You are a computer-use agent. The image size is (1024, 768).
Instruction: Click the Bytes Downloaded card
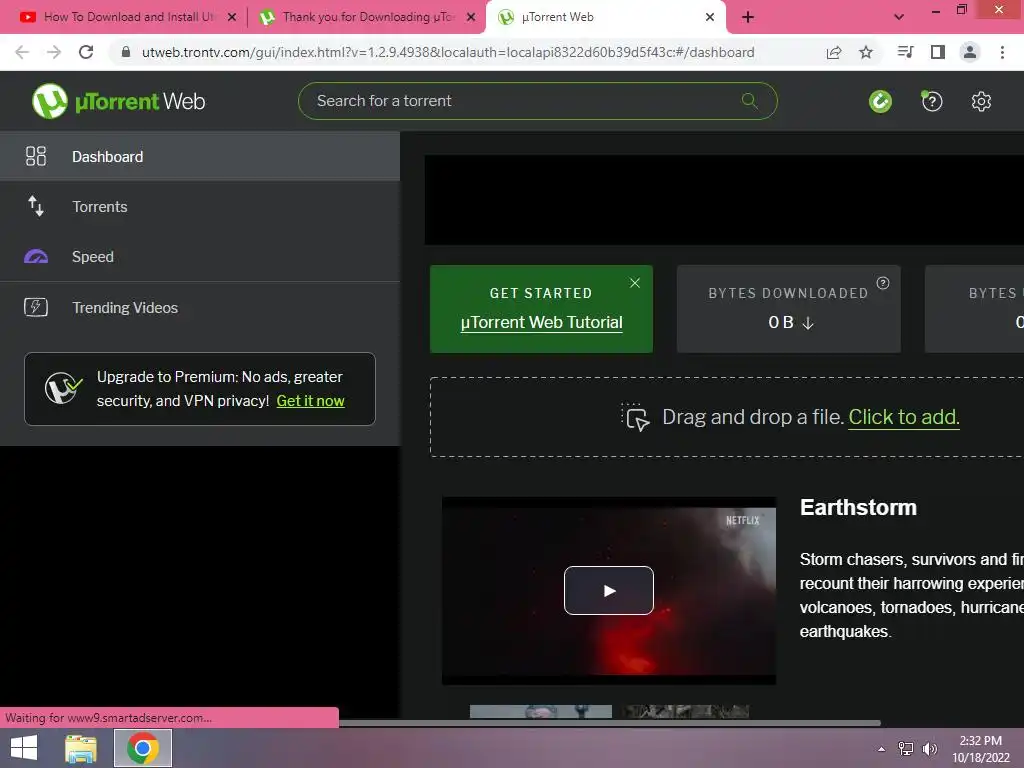(788, 309)
